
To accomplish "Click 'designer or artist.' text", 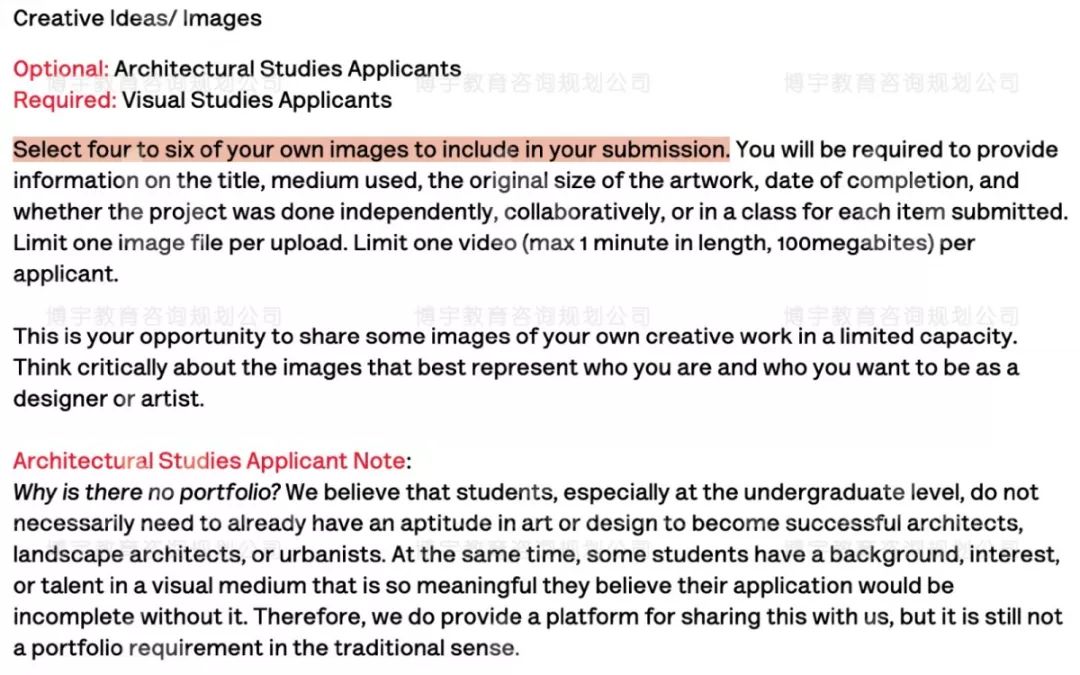I will pyautogui.click(x=108, y=399).
